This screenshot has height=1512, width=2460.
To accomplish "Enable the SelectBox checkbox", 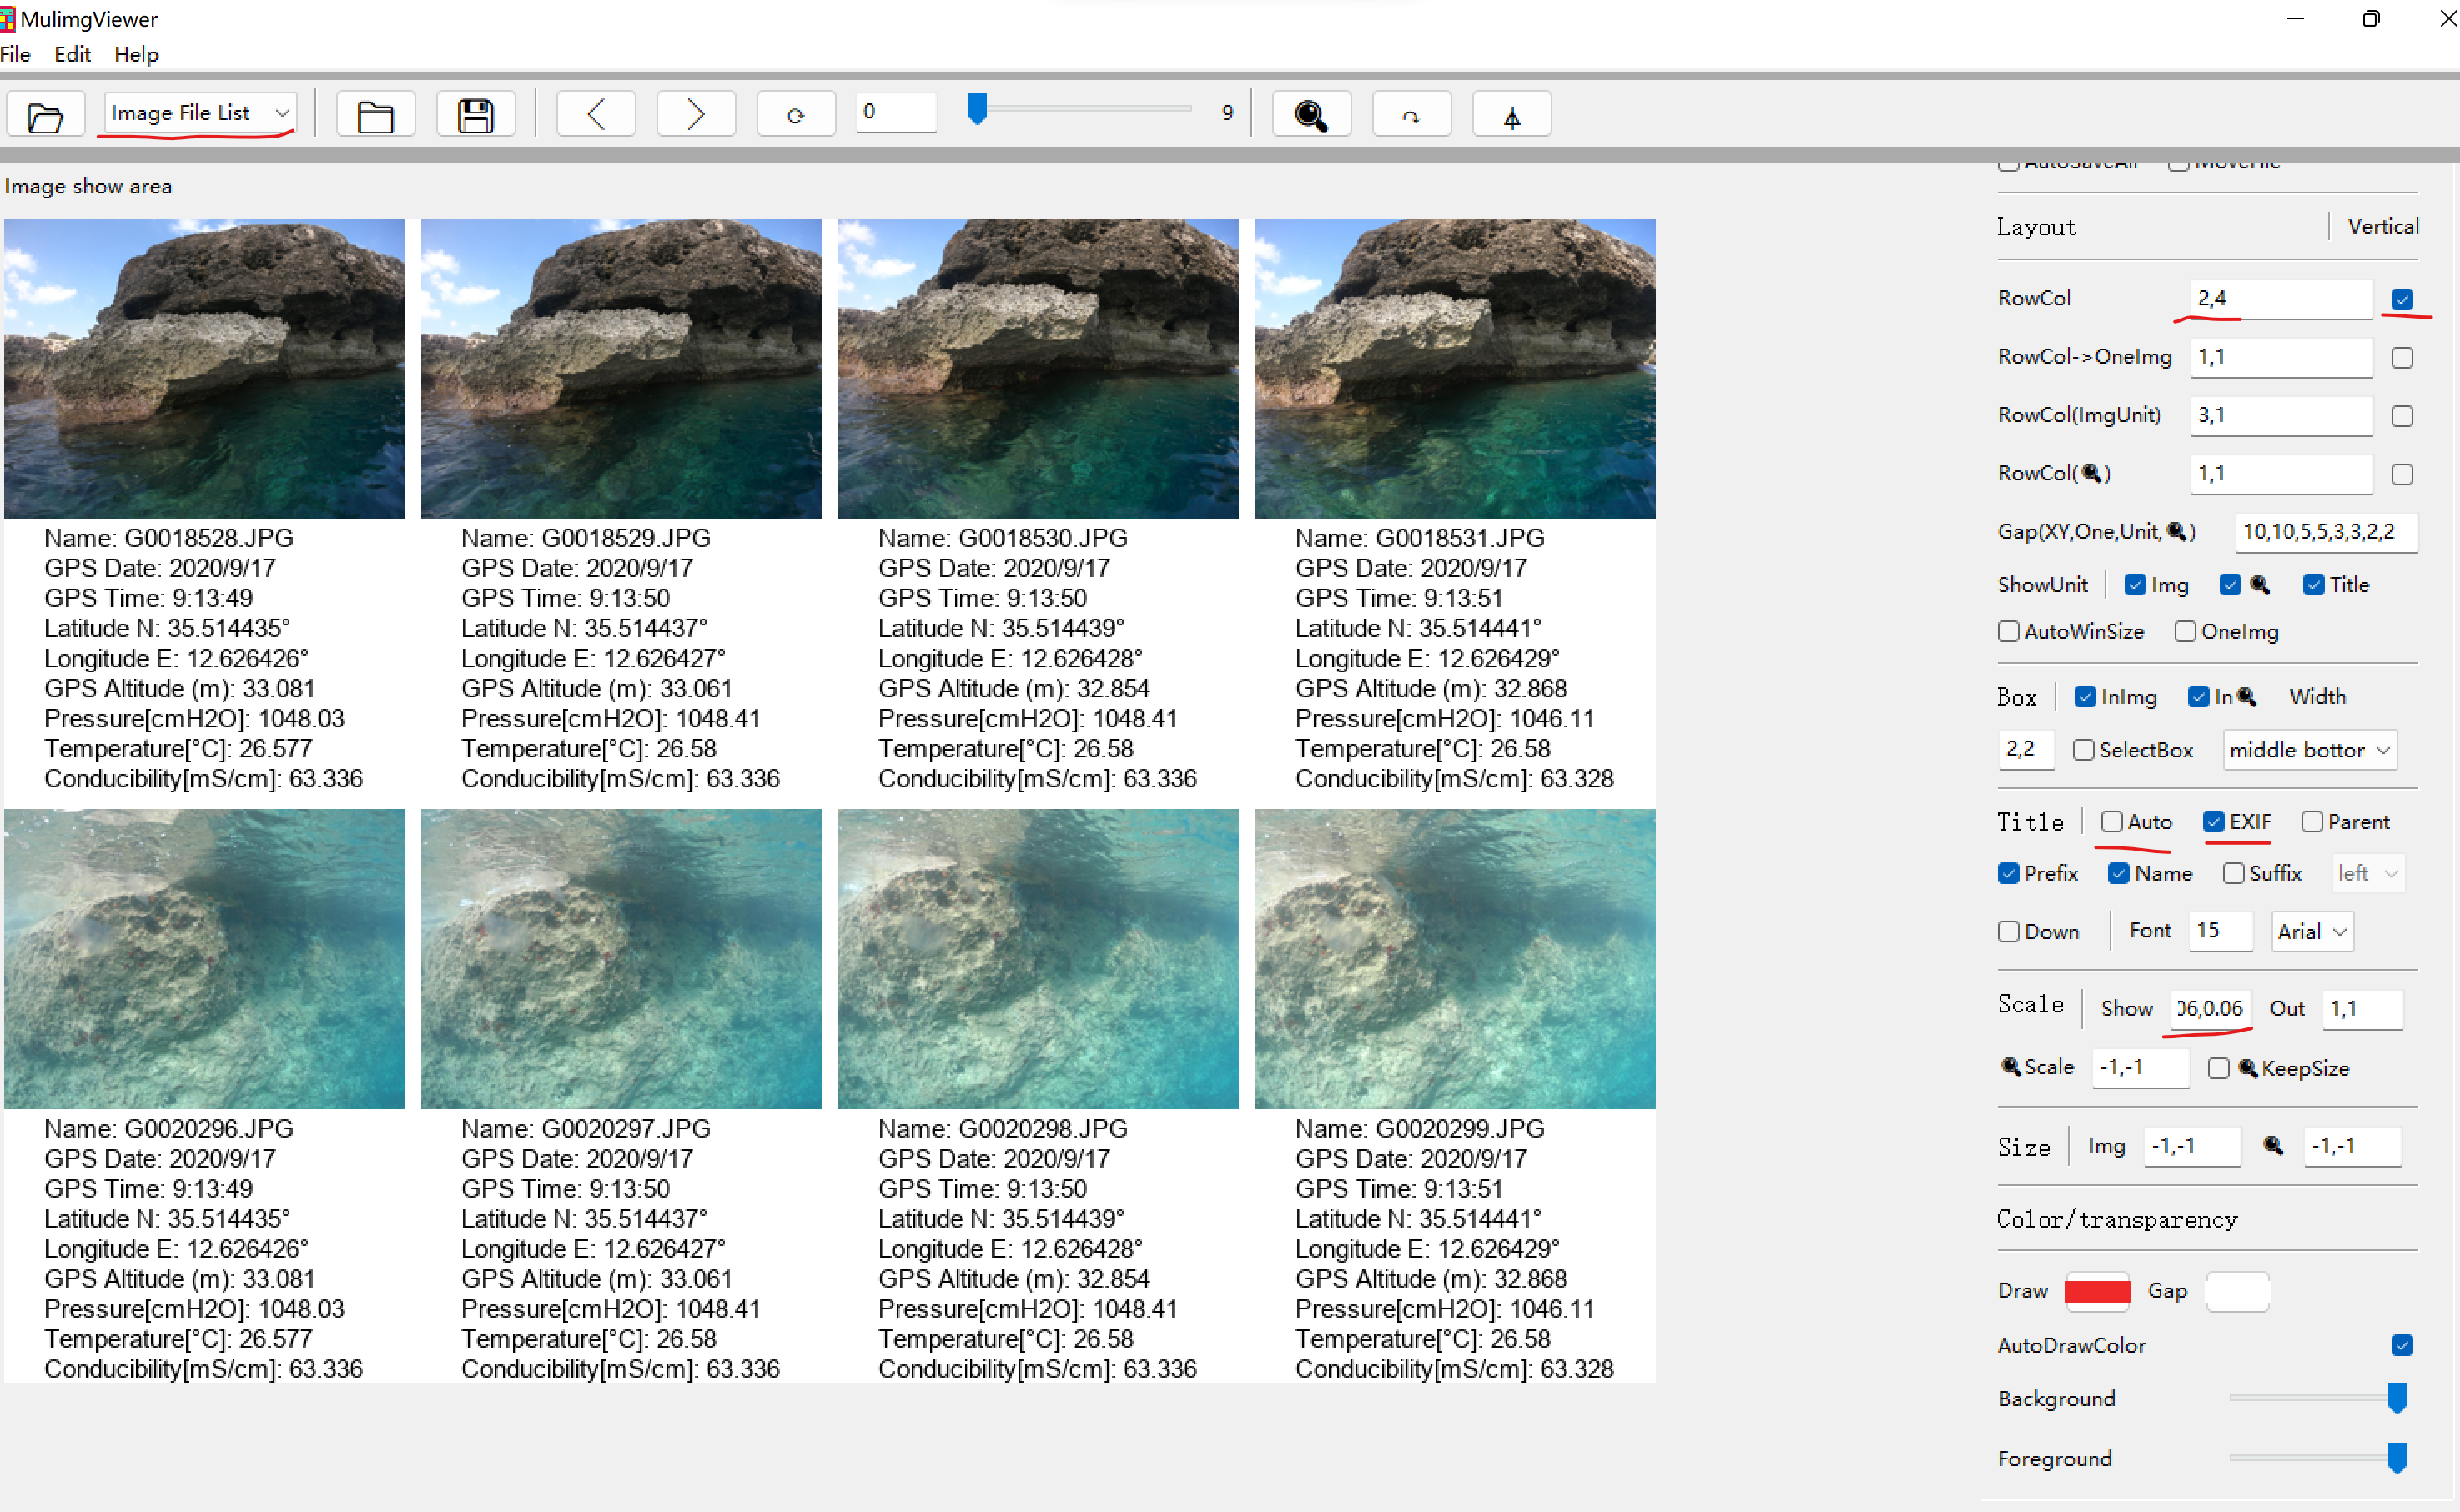I will 2084,749.
